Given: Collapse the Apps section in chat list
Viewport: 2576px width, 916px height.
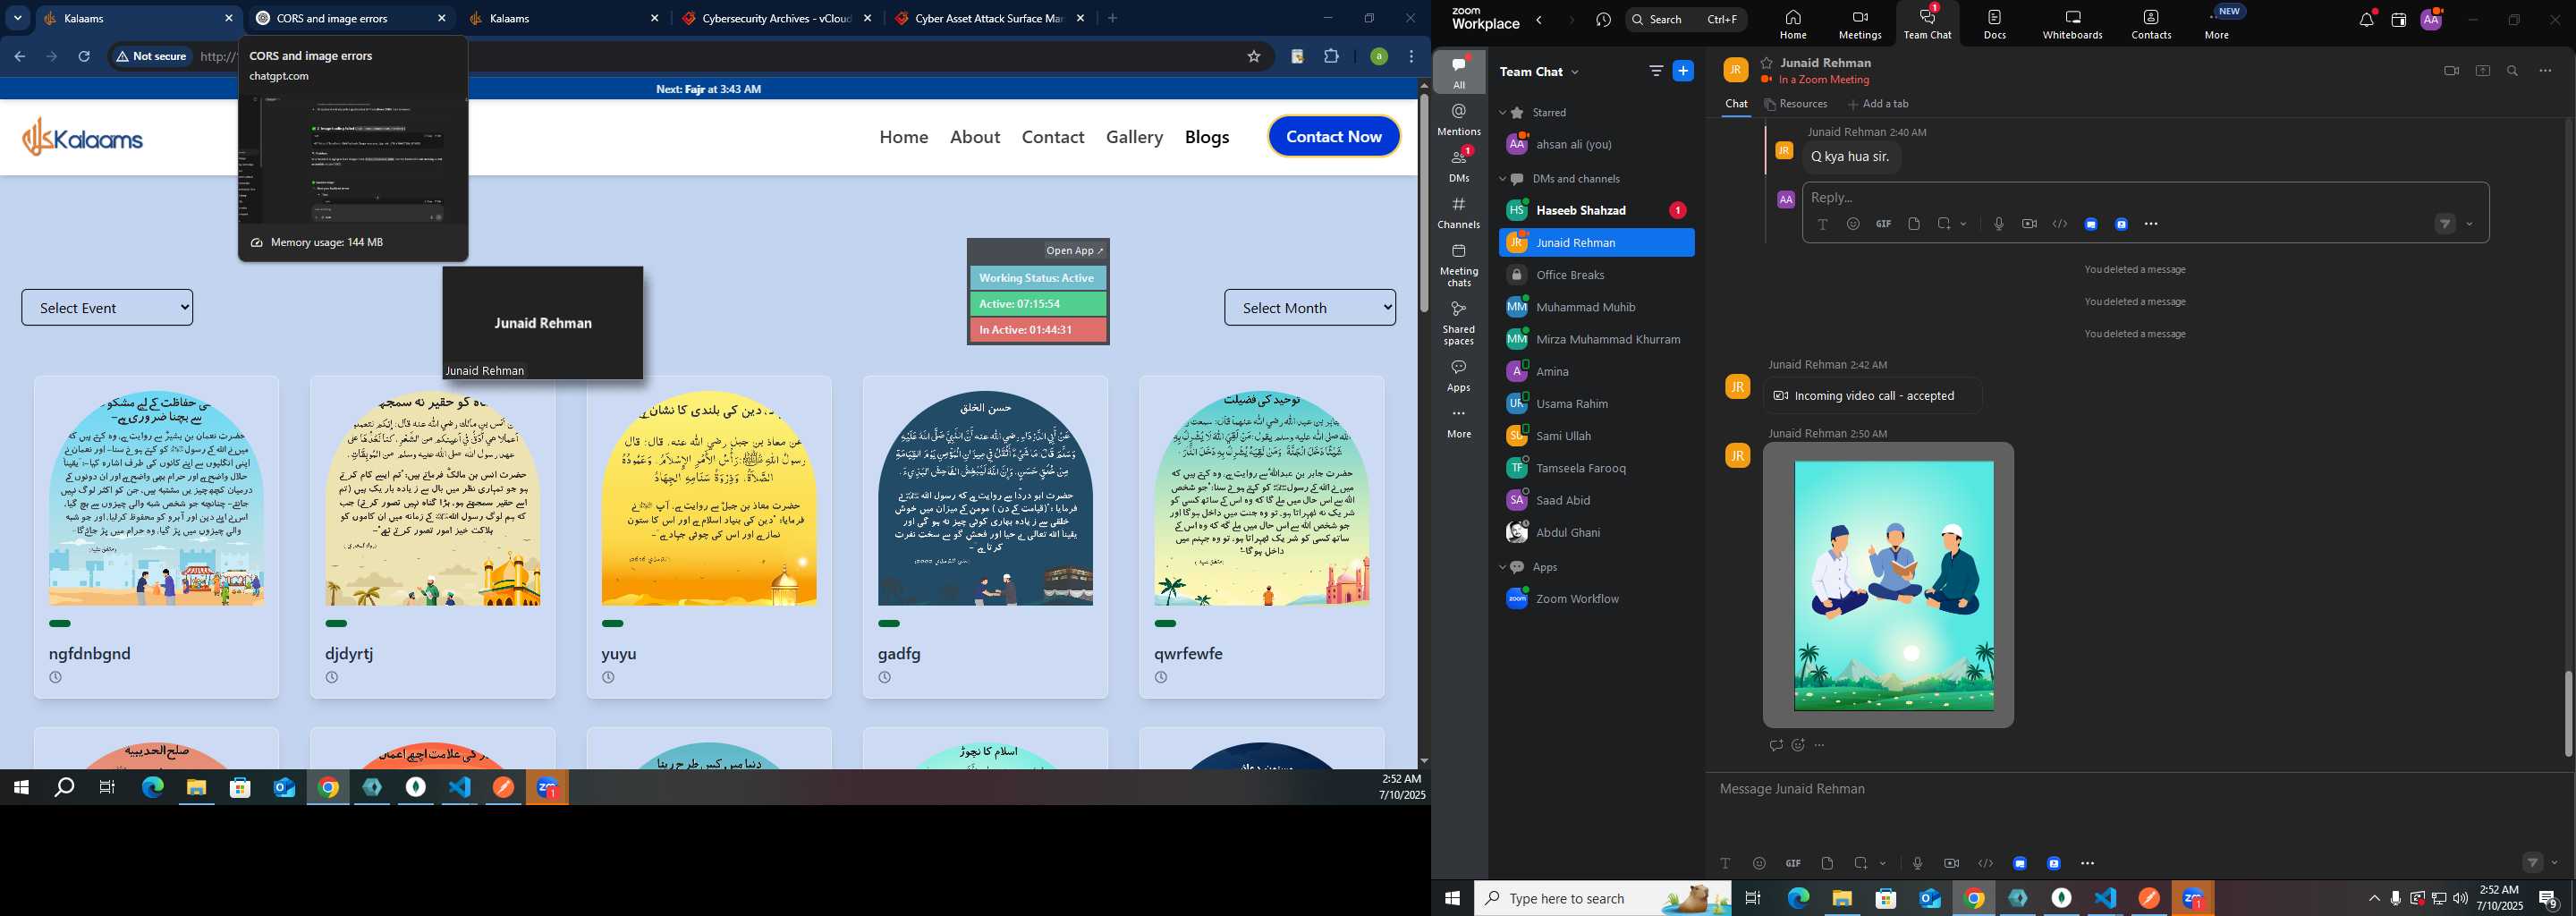Looking at the screenshot, I should (x=1502, y=567).
